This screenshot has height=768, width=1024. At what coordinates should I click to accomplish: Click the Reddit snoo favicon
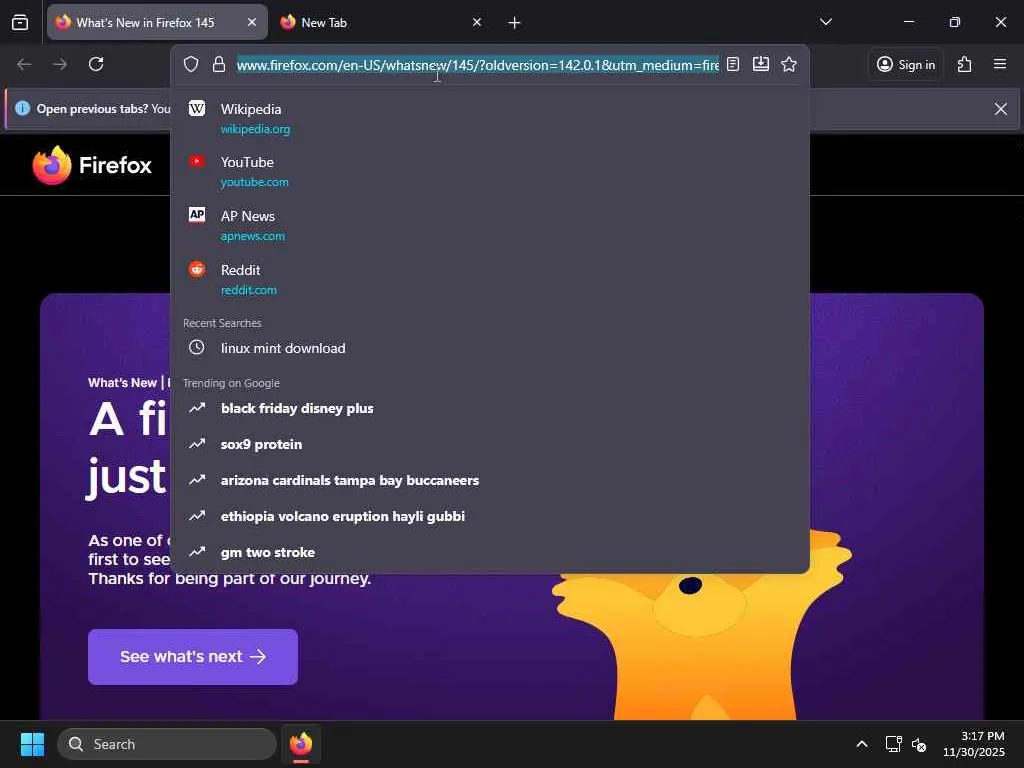point(197,269)
